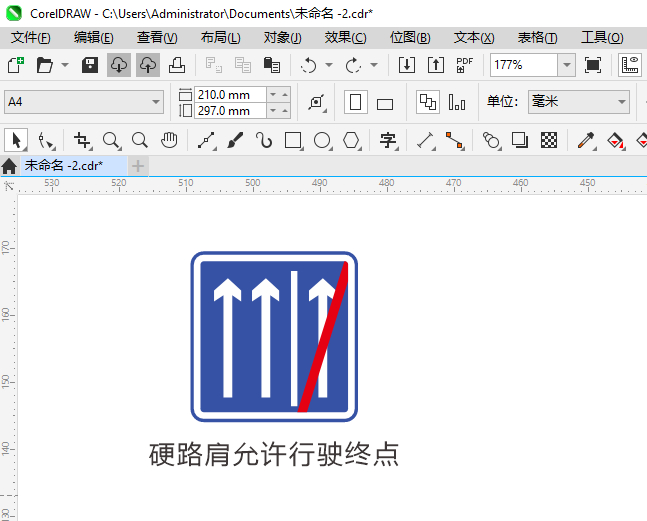
Task: Click the 210.0 mm page width field
Action: click(x=230, y=94)
